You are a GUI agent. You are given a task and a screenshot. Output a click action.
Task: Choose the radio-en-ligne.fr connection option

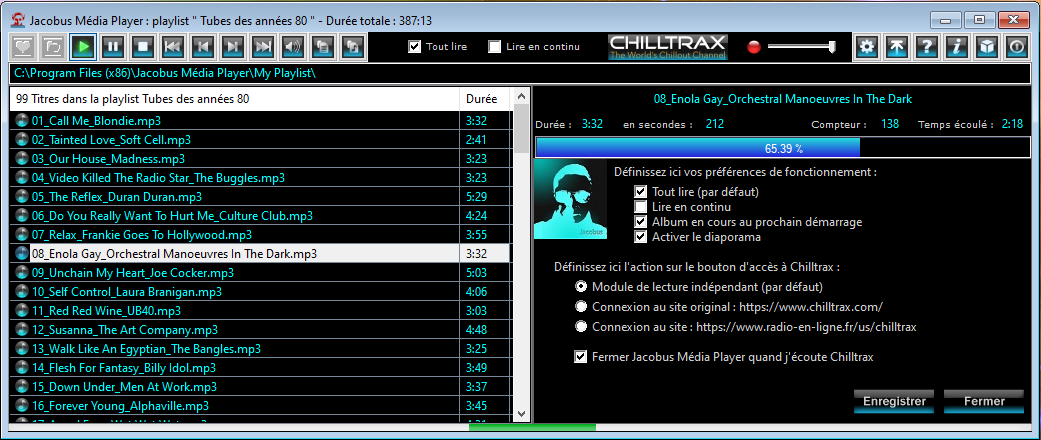pyautogui.click(x=581, y=327)
